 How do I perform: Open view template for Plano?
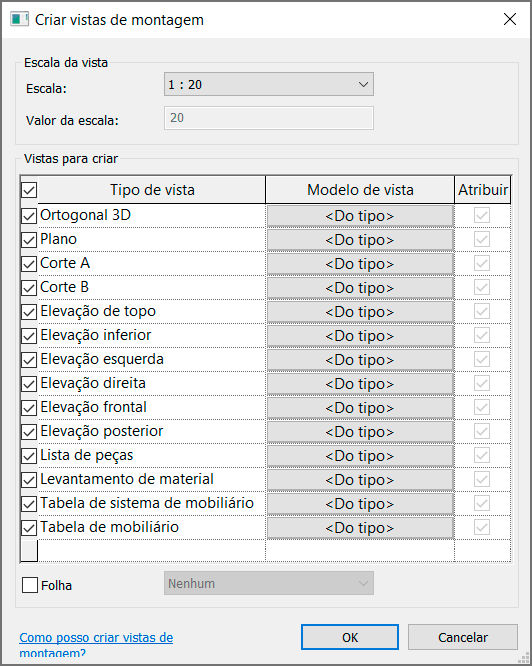pos(360,240)
